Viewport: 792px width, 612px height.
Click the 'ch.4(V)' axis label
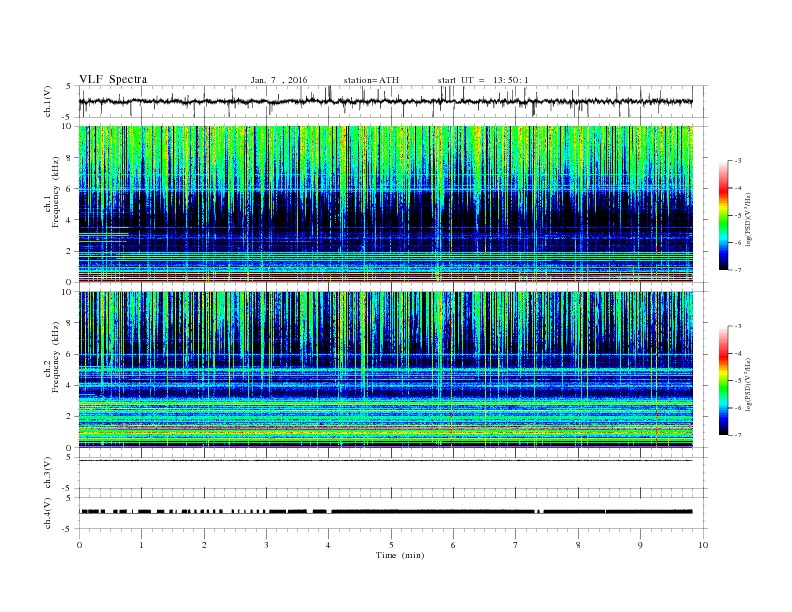(x=48, y=513)
